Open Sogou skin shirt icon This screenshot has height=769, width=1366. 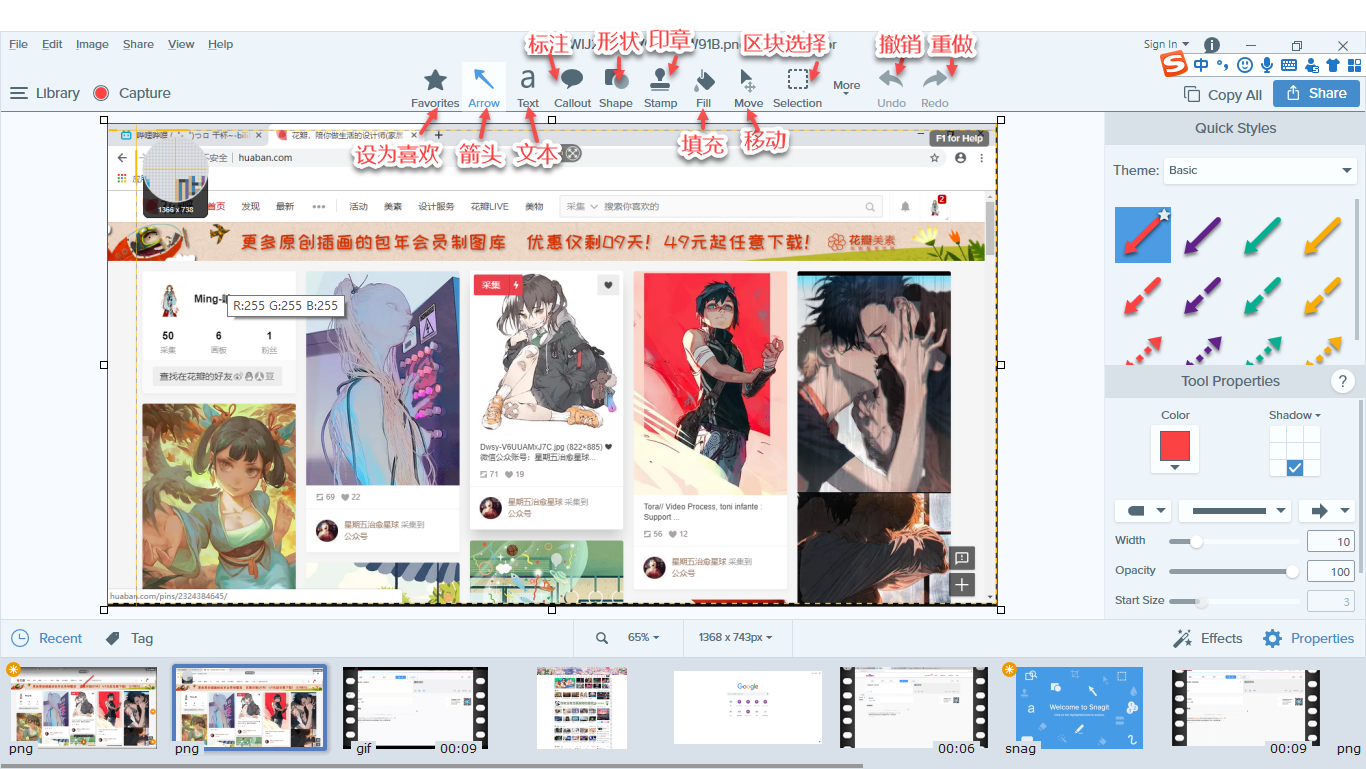[x=1332, y=65]
